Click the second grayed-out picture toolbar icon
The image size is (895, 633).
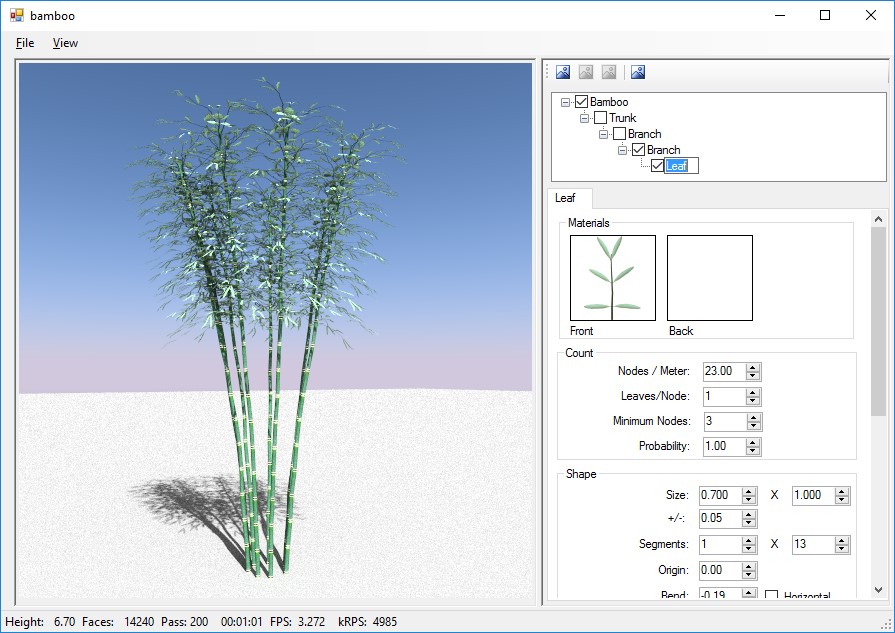609,72
